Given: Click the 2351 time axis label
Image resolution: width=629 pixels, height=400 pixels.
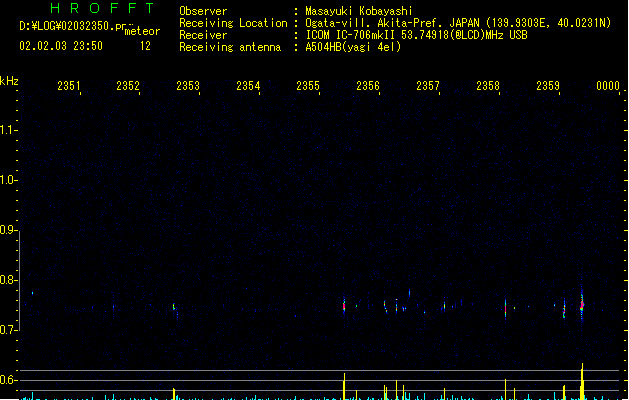Looking at the screenshot, I should tap(69, 86).
